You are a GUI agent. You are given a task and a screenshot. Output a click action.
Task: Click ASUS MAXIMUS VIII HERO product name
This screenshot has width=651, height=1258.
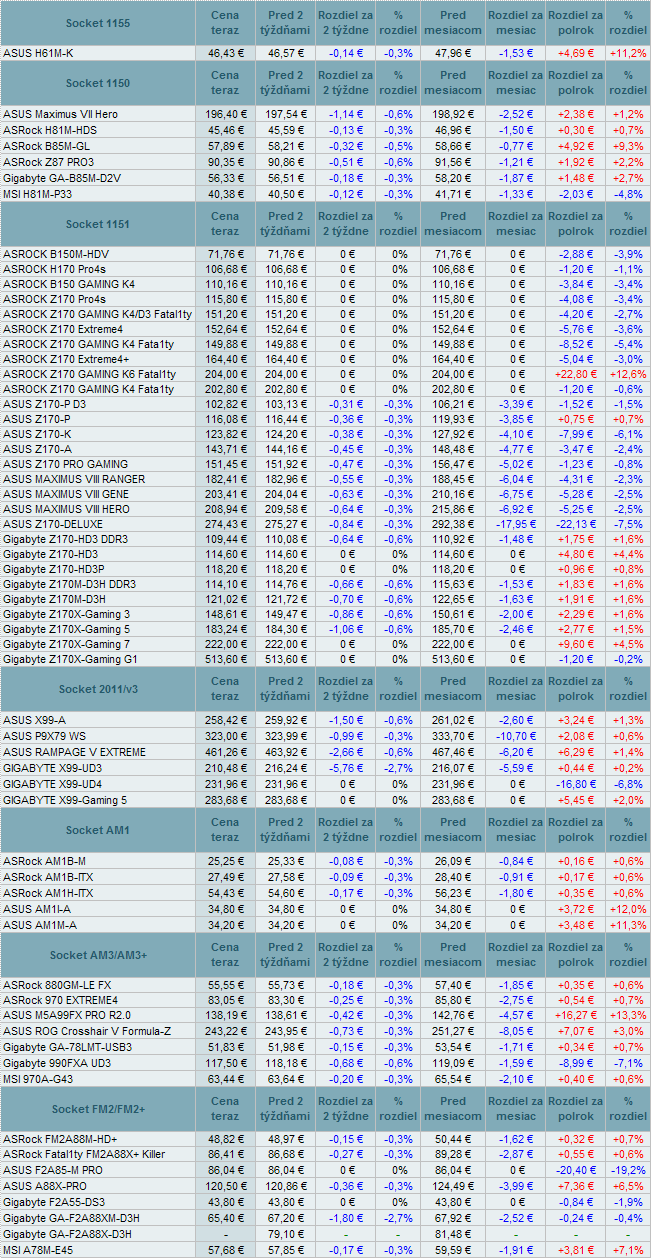(66, 509)
